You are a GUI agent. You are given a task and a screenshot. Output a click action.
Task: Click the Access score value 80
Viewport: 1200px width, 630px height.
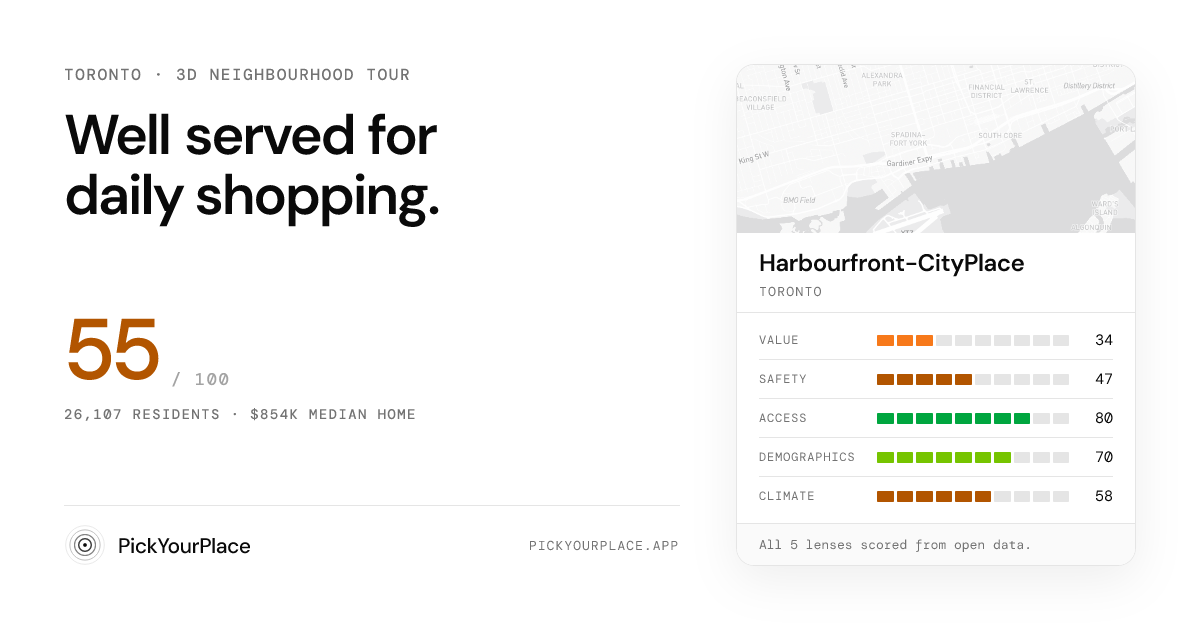click(1104, 418)
